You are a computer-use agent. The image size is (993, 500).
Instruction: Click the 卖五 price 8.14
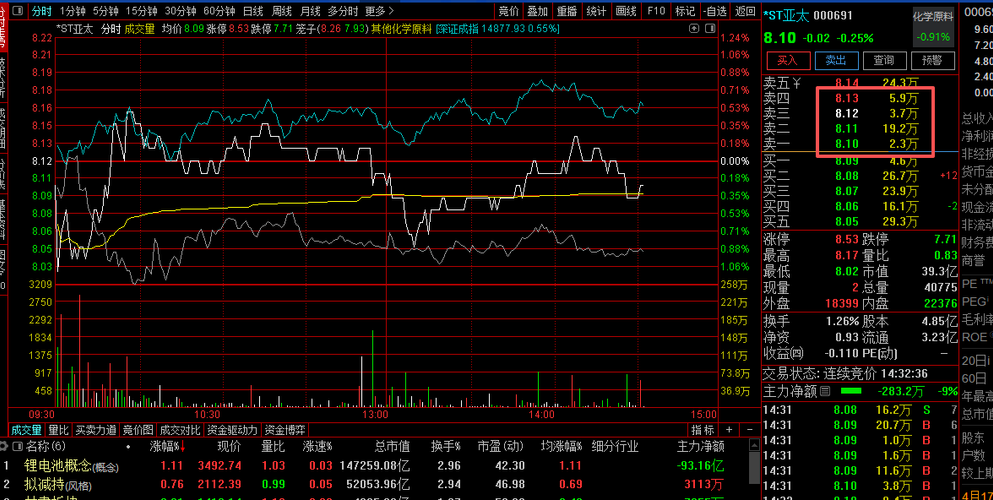[x=847, y=82]
